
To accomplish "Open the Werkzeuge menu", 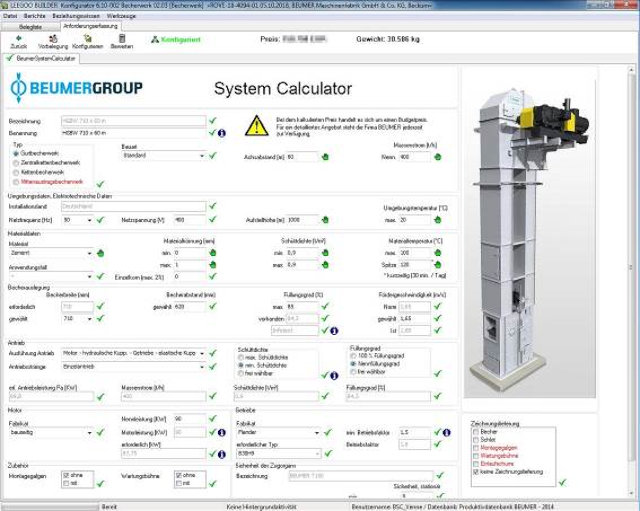I will (x=121, y=16).
